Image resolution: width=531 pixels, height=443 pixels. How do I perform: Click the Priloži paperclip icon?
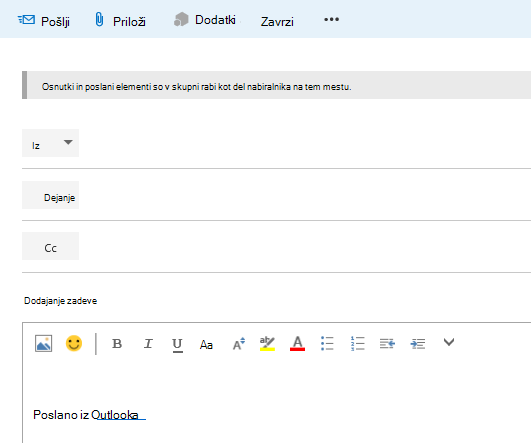tap(99, 19)
